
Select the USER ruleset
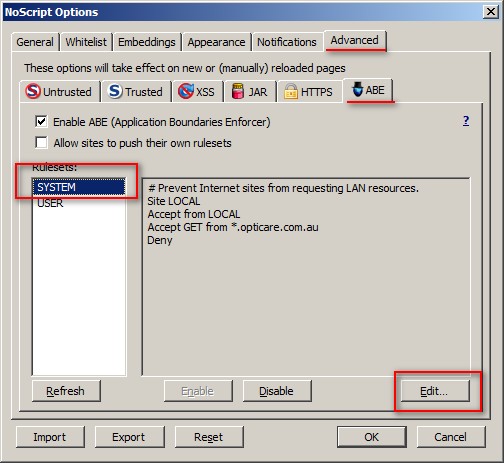click(79, 203)
